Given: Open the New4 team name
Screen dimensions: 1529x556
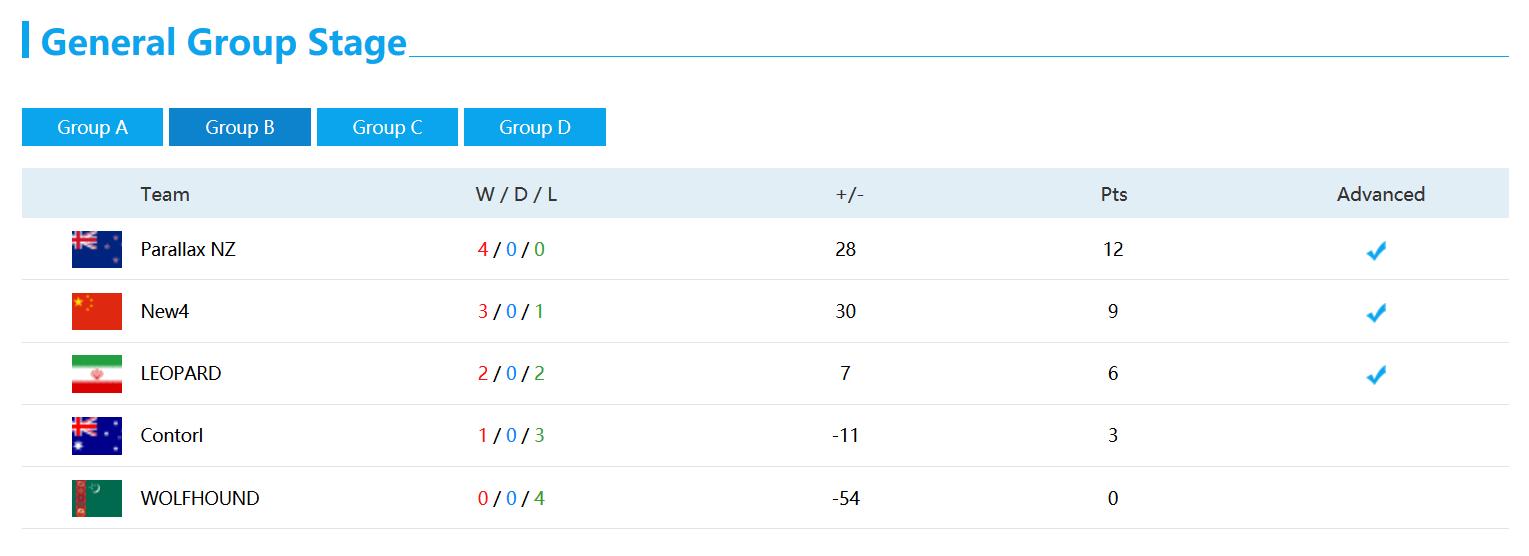Looking at the screenshot, I should click(165, 311).
